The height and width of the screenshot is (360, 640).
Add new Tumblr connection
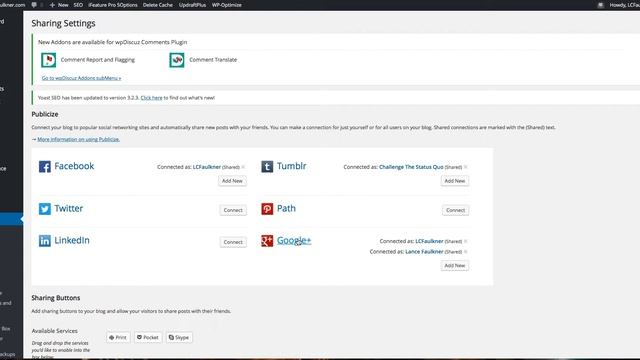(x=455, y=181)
